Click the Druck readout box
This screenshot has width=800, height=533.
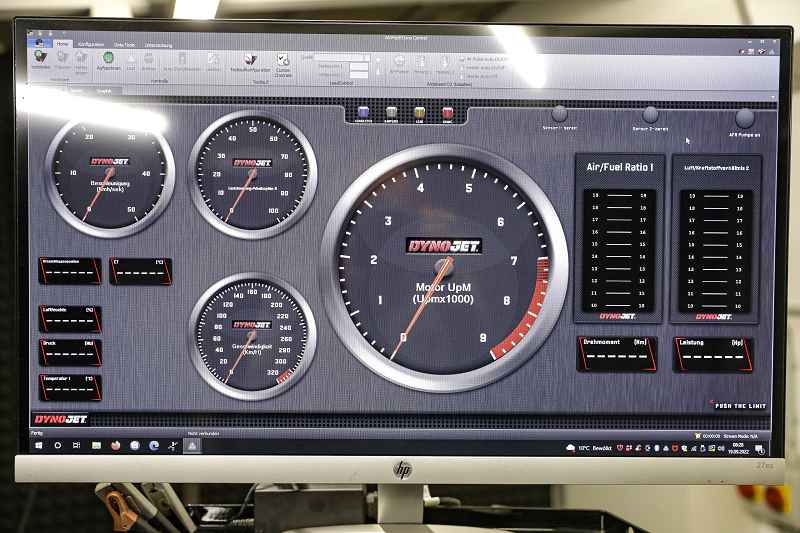[70, 352]
